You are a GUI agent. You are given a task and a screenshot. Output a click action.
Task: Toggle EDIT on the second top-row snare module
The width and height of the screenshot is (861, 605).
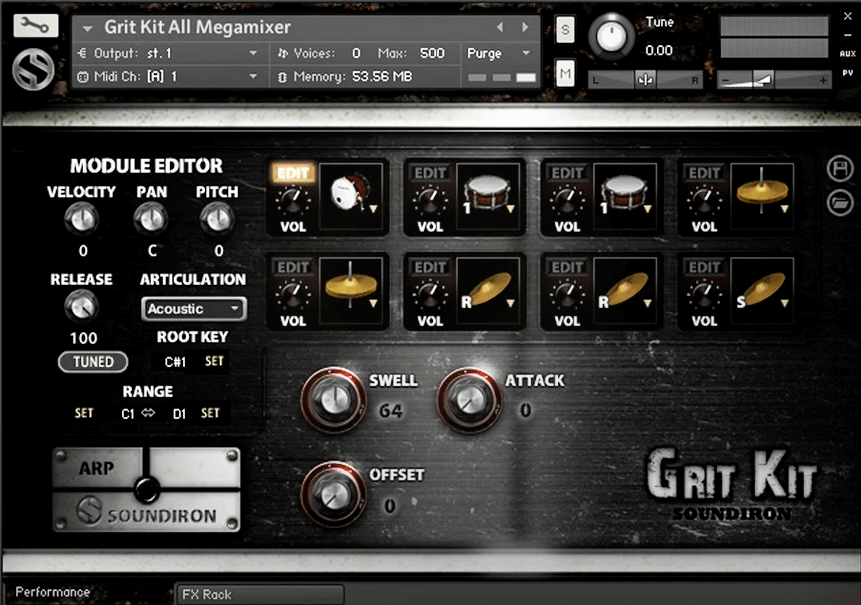point(430,173)
